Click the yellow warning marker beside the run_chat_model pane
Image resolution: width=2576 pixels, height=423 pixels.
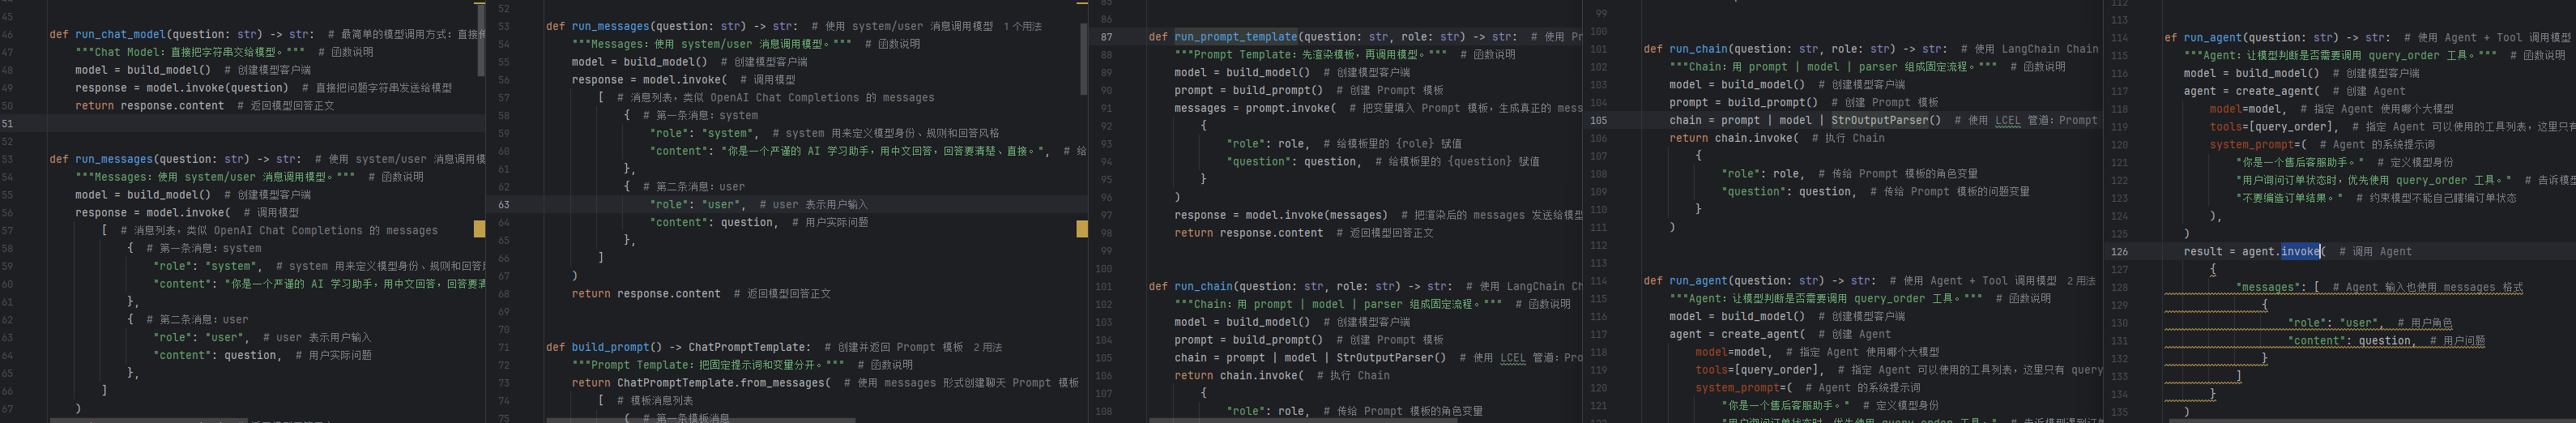pyautogui.click(x=480, y=229)
